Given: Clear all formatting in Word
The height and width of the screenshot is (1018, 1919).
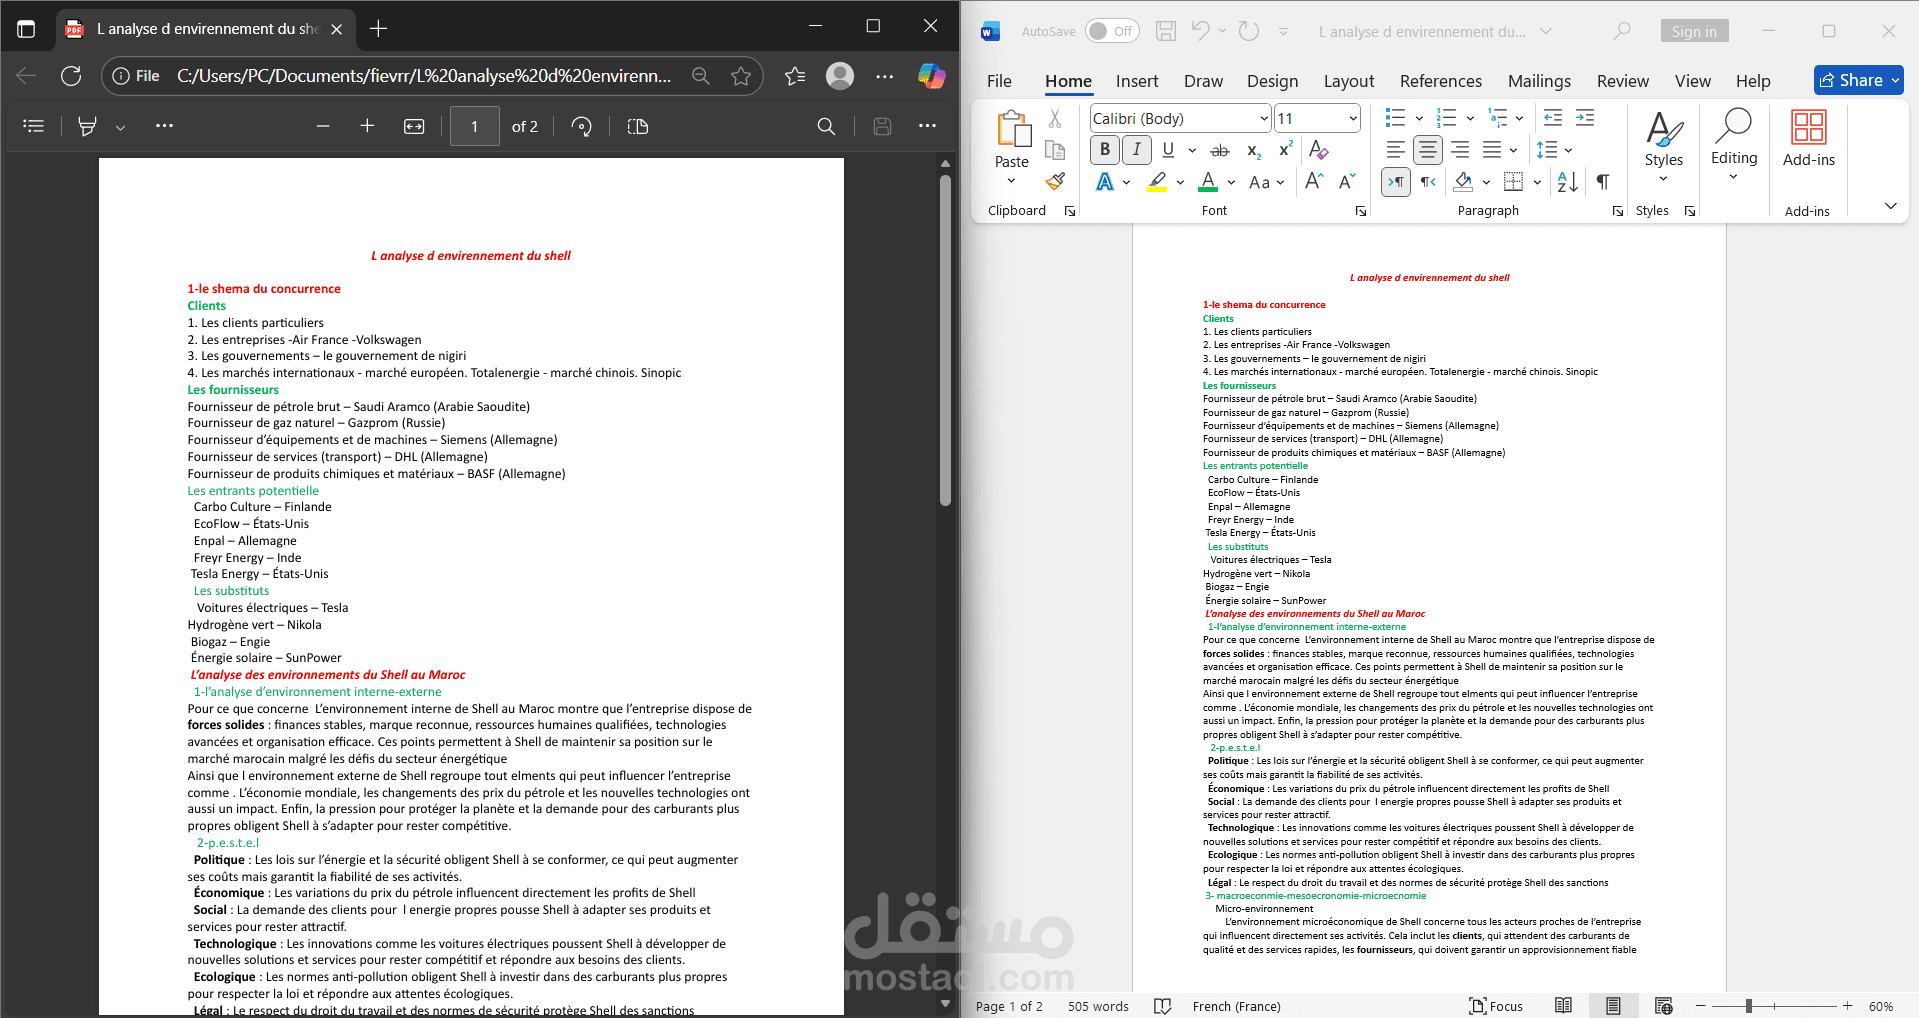Looking at the screenshot, I should 1319,150.
